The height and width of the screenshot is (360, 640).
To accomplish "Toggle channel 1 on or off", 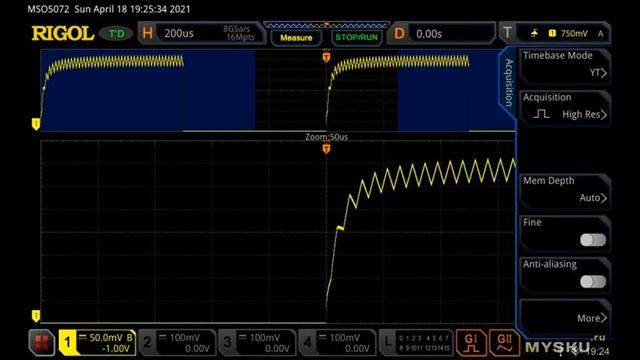I will click(67, 342).
